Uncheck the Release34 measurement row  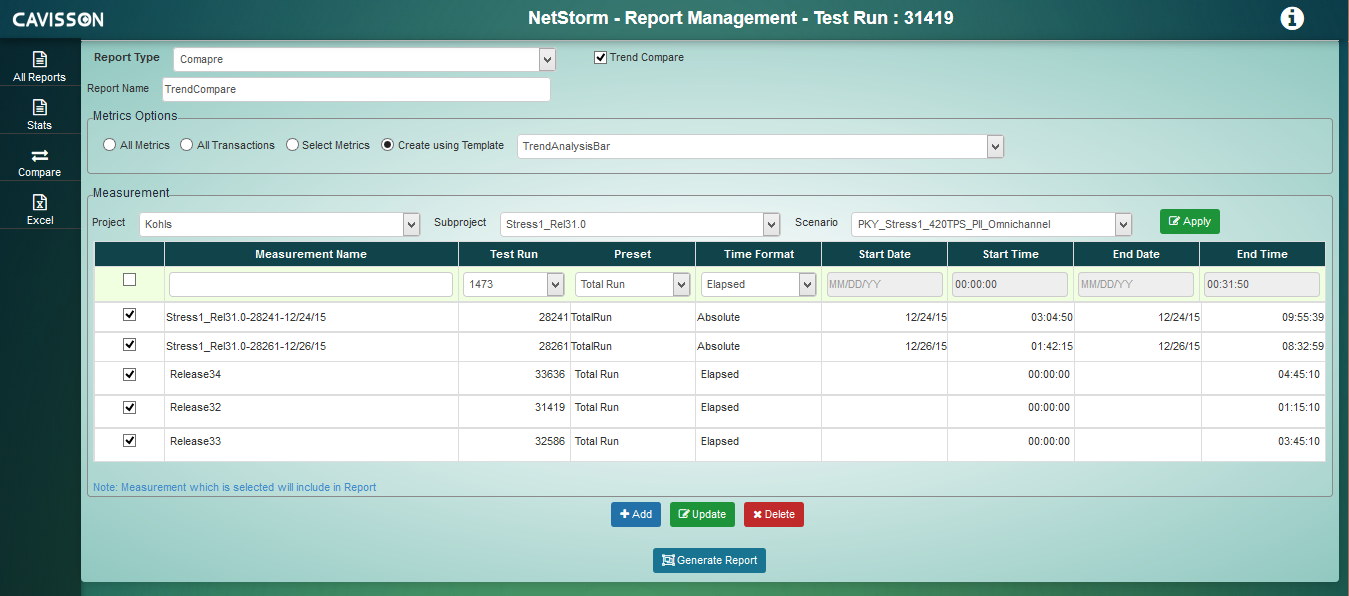[129, 374]
